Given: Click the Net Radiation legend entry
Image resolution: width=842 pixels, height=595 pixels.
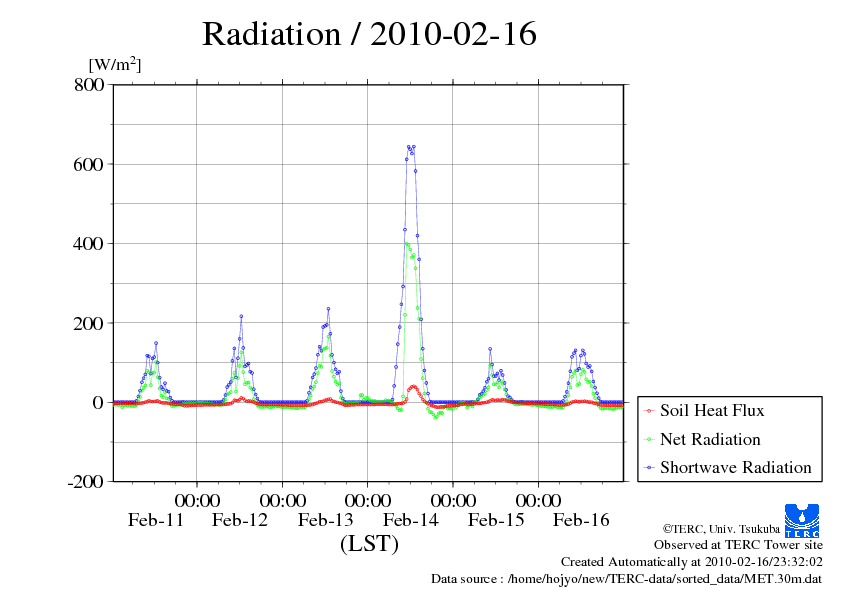Looking at the screenshot, I should click(710, 440).
